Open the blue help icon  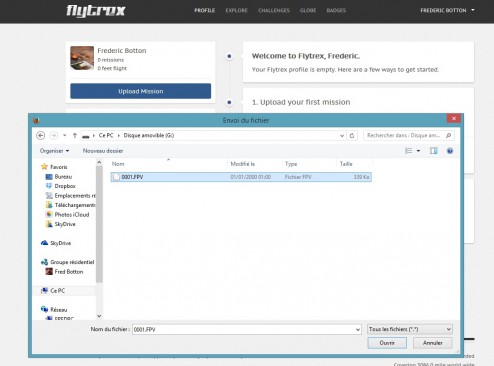coord(450,151)
